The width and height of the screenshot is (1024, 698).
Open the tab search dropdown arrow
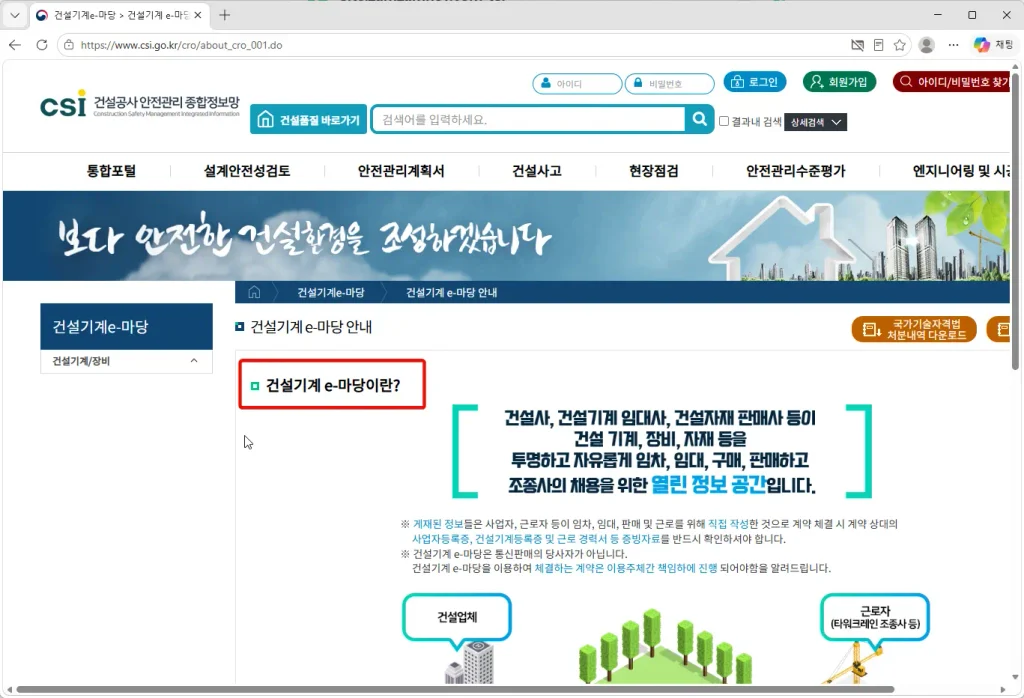coord(14,15)
